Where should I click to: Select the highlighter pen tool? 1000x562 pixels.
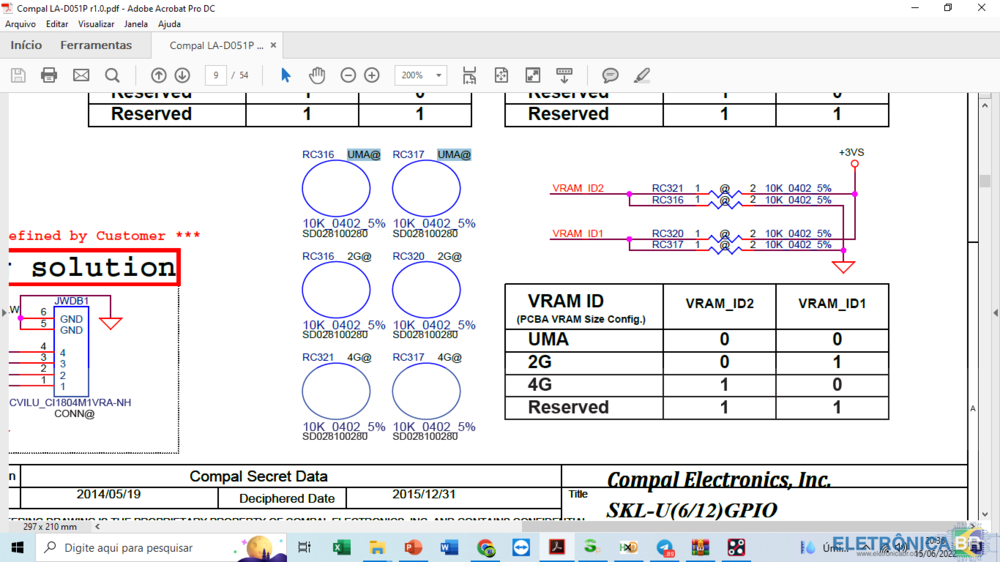coord(642,75)
